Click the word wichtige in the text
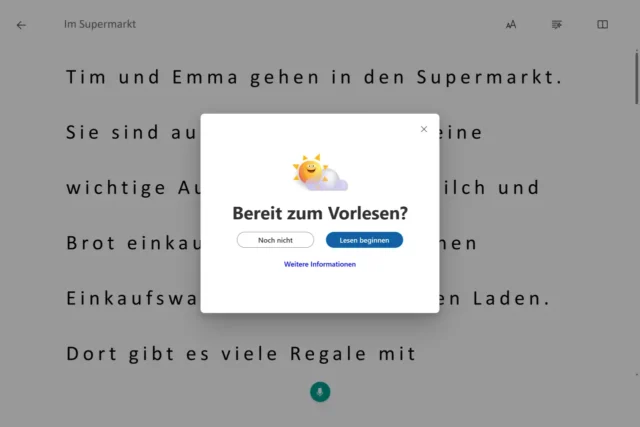 point(116,188)
